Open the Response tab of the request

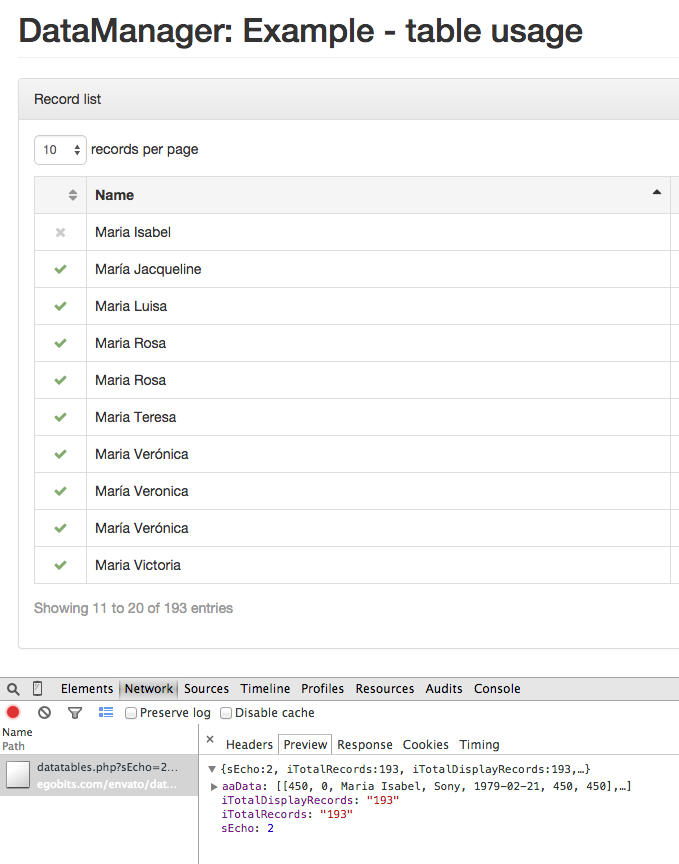364,745
